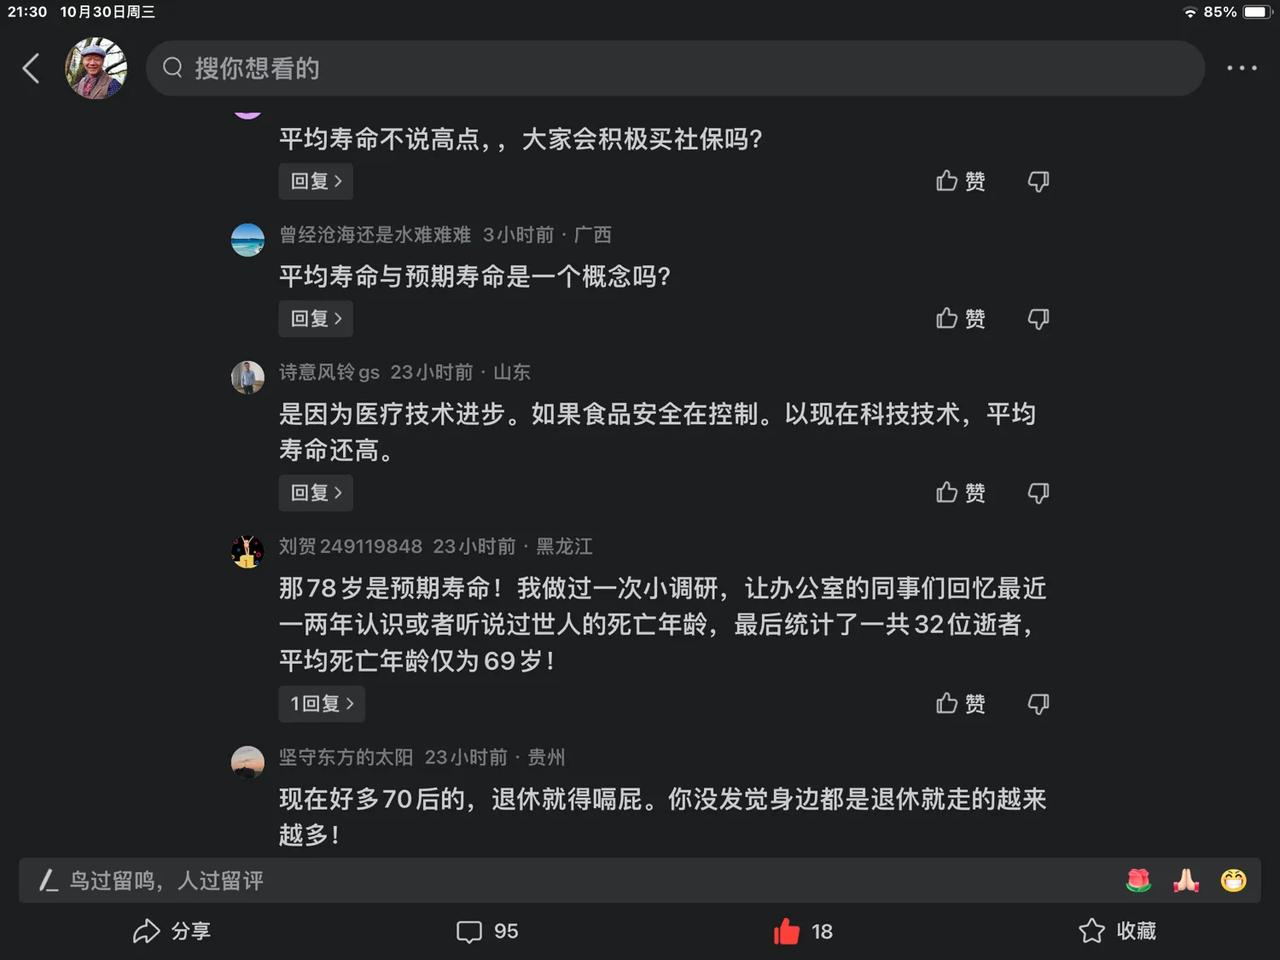Insert the praying hands emoji
Viewport: 1280px width, 960px height.
pos(1186,880)
